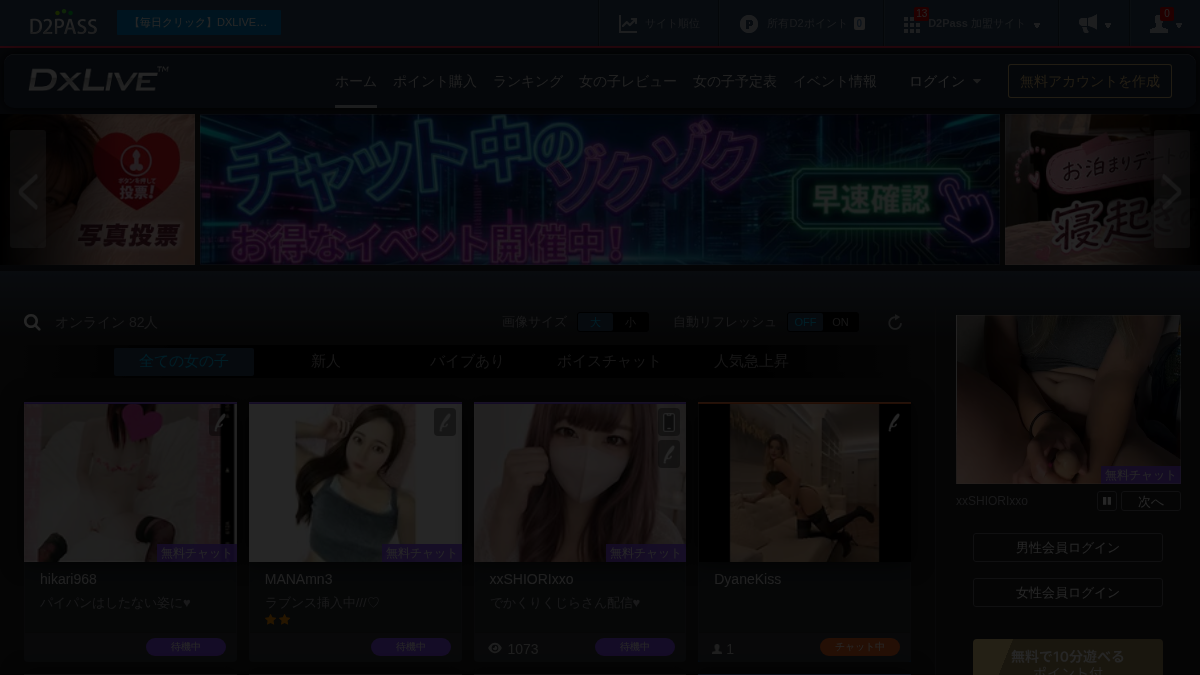1200x675 pixels.
Task: Click the search magnifier icon
Action: [x=32, y=322]
